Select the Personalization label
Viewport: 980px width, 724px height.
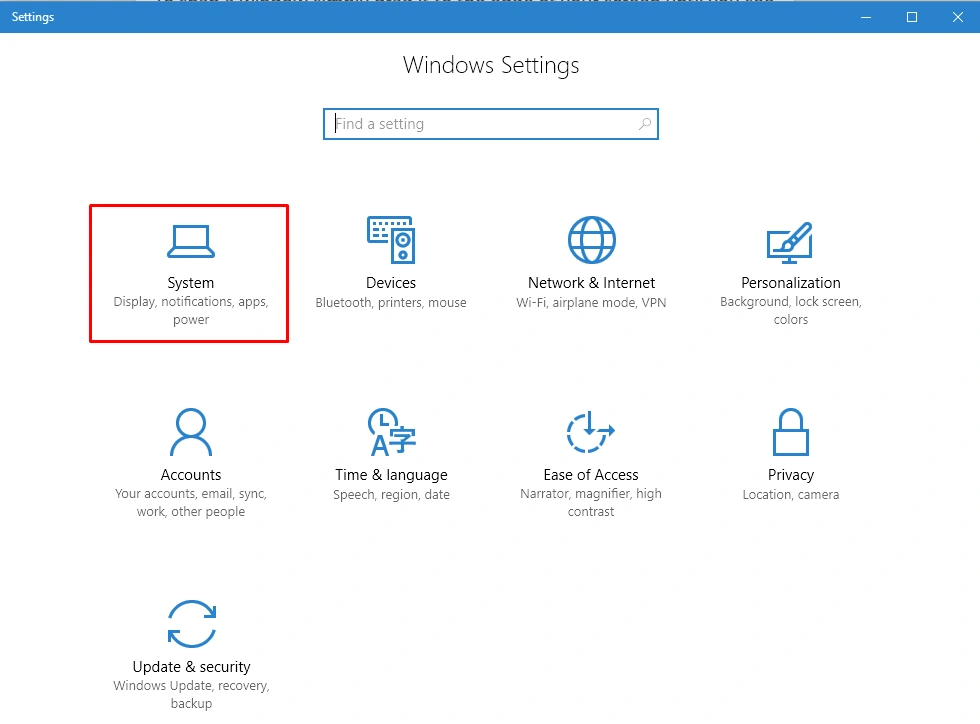click(x=791, y=283)
